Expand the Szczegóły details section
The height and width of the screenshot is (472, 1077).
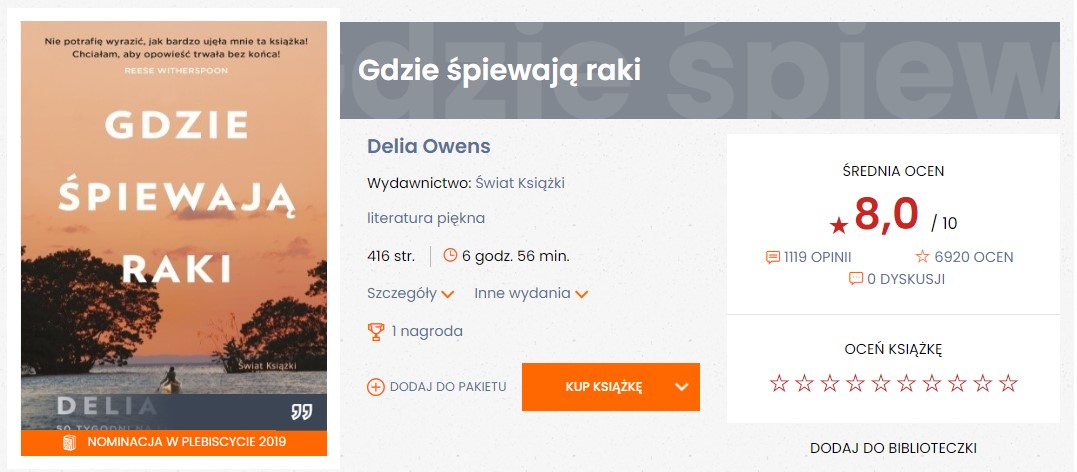click(x=411, y=294)
